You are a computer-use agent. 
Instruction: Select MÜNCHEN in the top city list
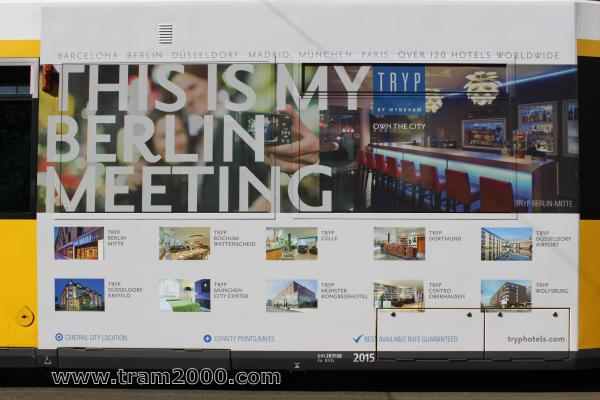click(x=325, y=55)
